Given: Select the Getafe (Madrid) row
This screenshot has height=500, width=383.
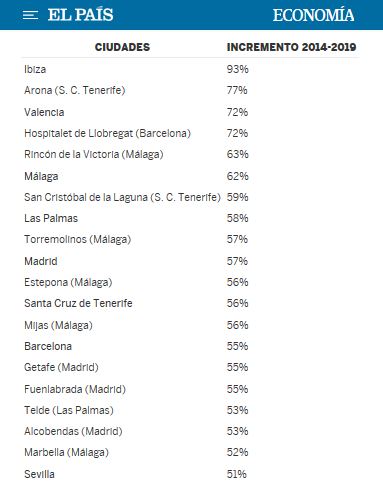Looking at the screenshot, I should tap(190, 367).
